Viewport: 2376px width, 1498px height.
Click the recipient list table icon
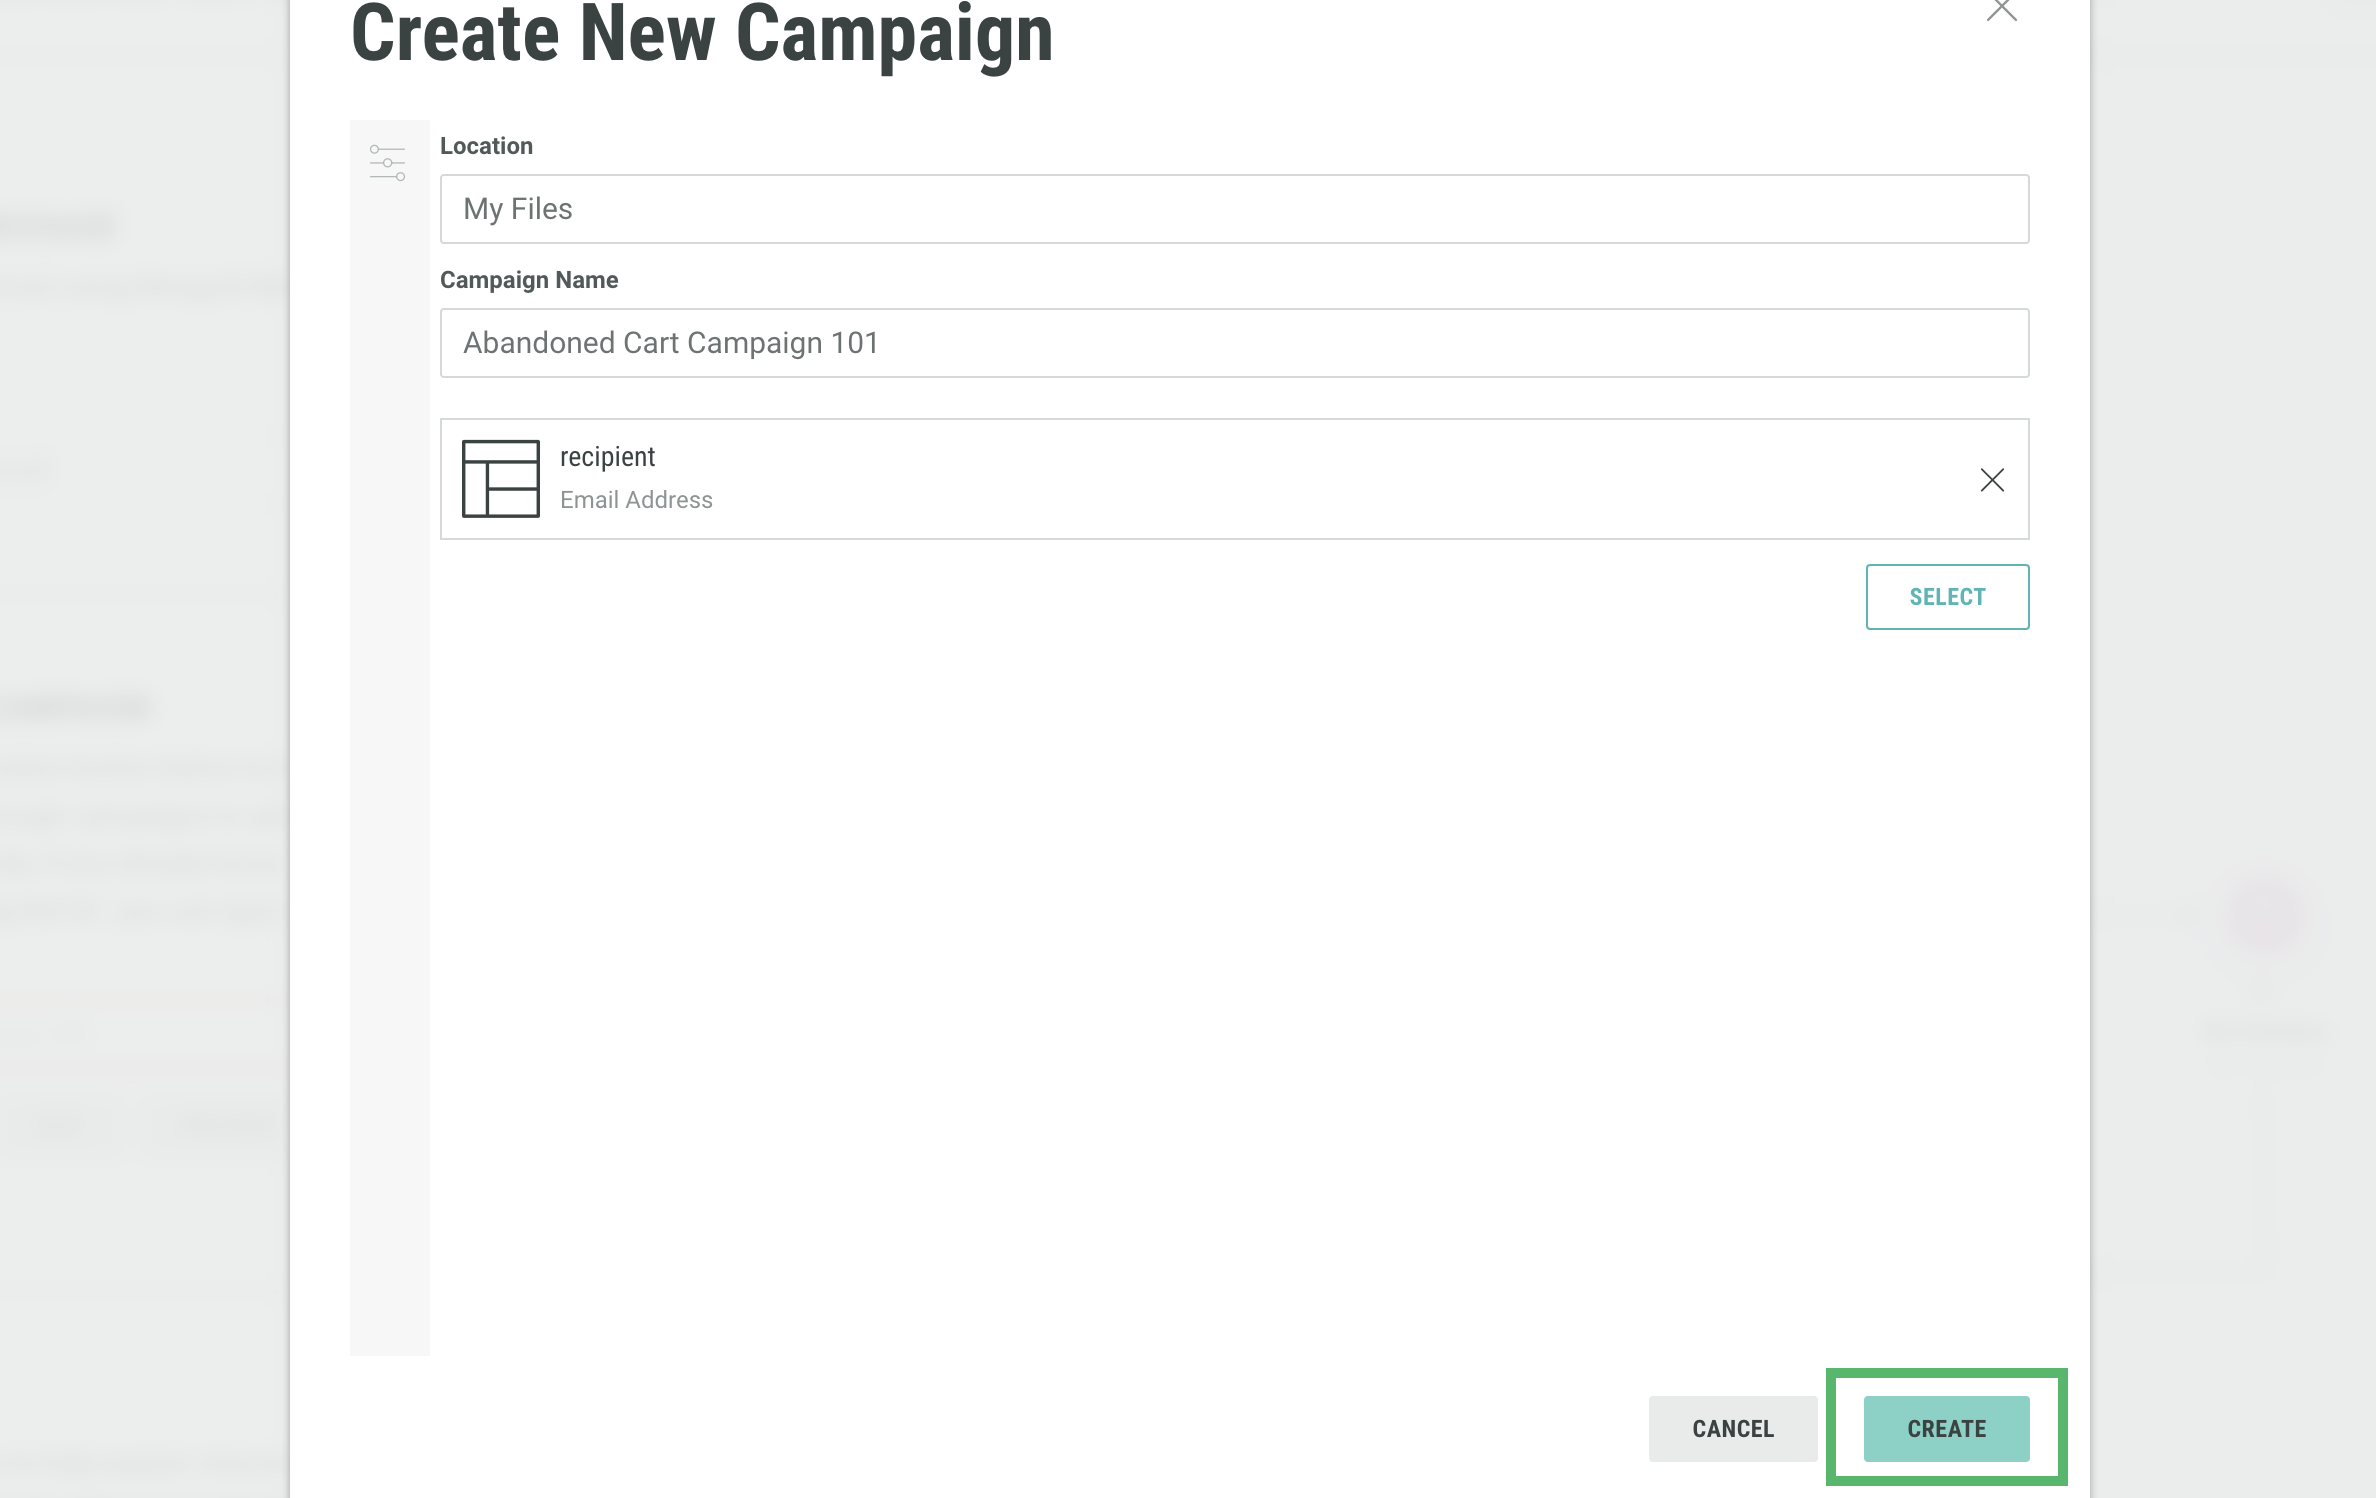(500, 479)
